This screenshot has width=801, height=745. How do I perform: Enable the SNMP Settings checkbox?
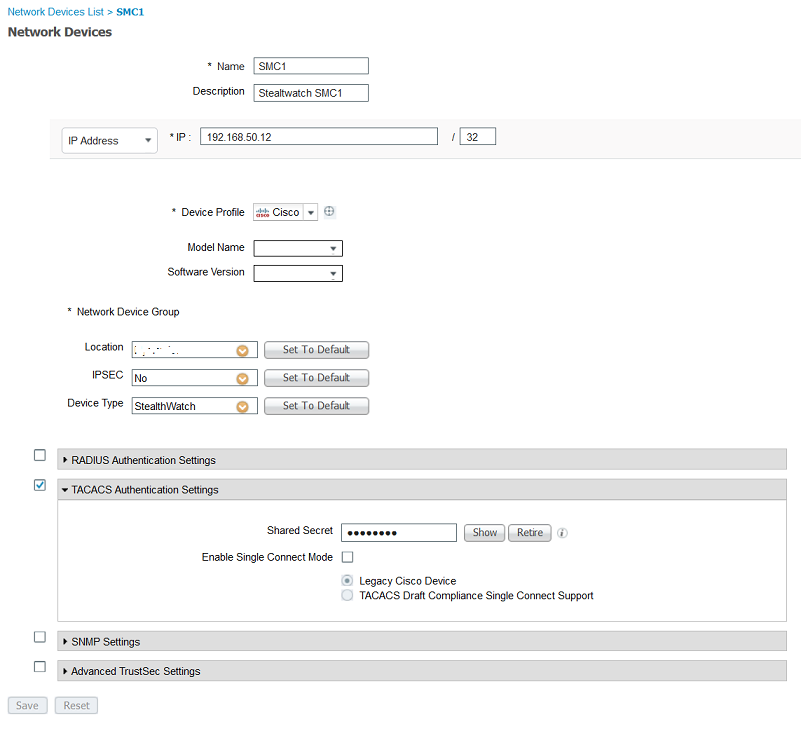[40, 637]
